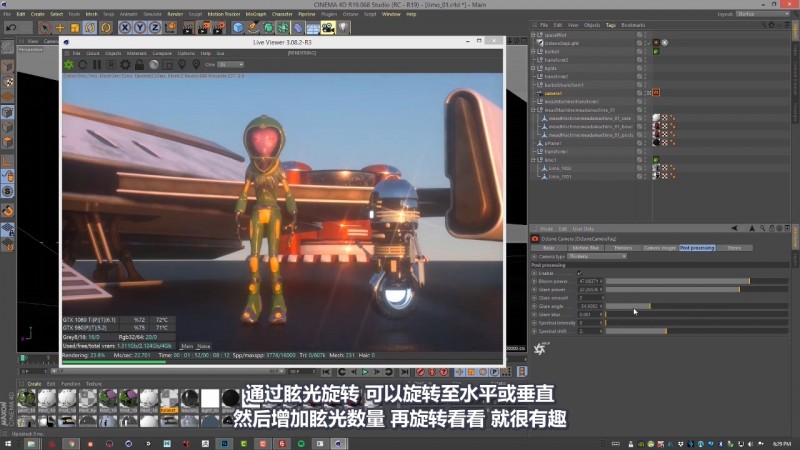This screenshot has width=800, height=450.
Task: Select the Post processing tab
Action: pos(697,248)
